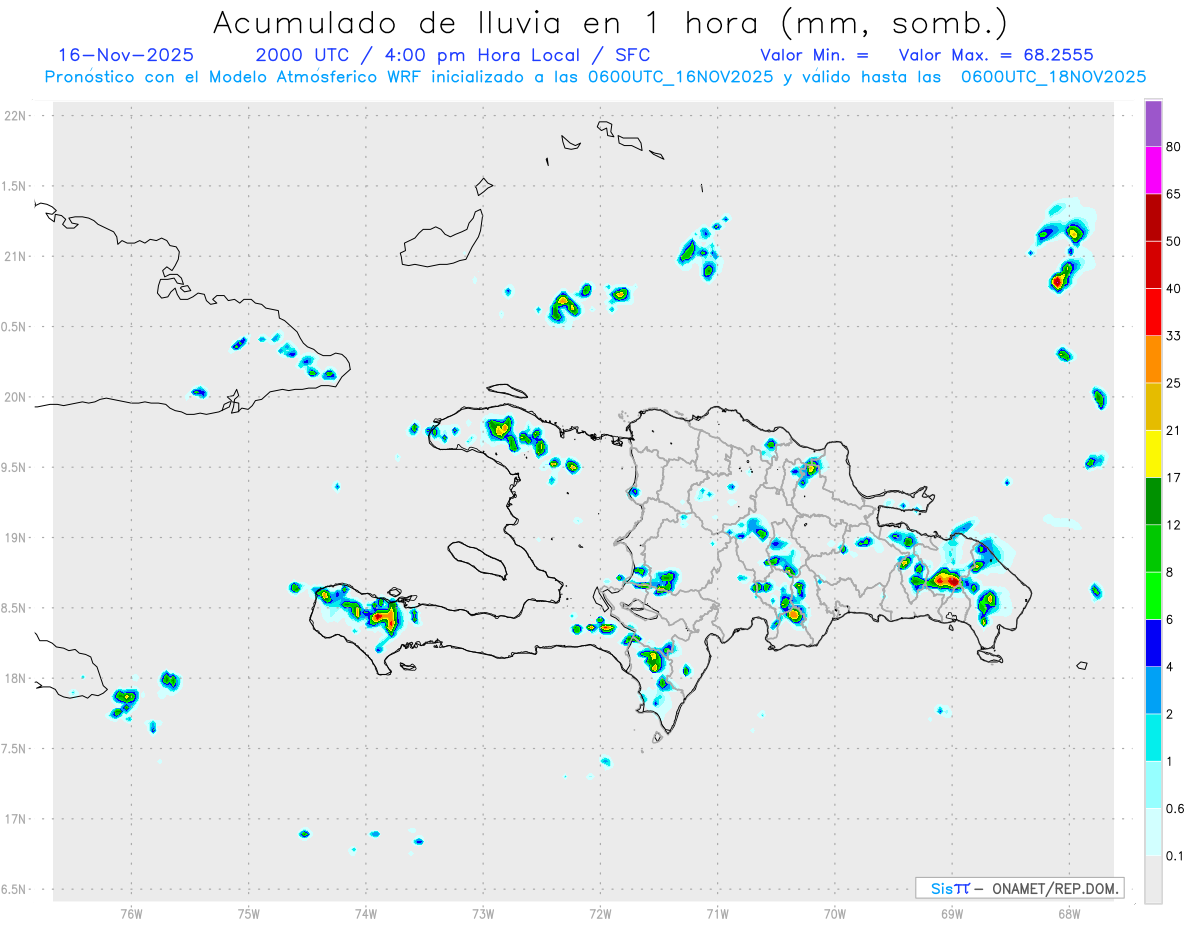Click the legend value '65'

[x=1174, y=194]
